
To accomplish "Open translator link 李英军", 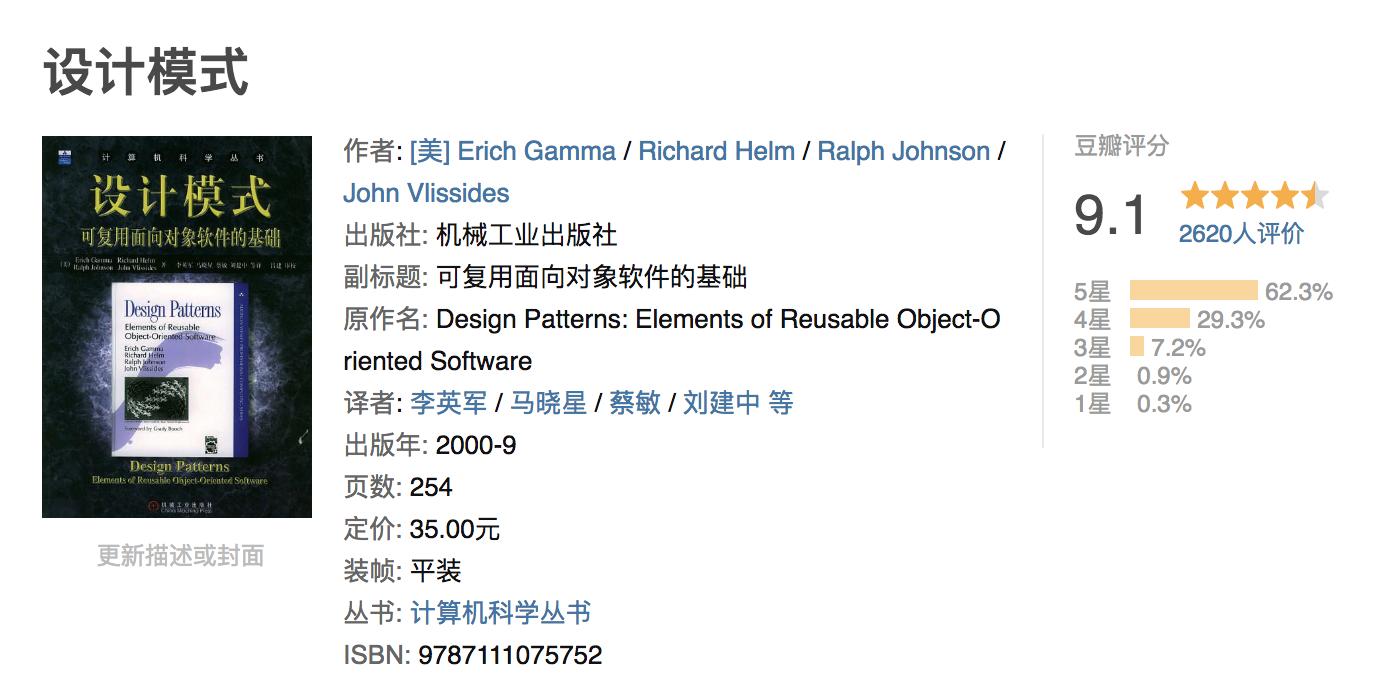I will point(449,403).
